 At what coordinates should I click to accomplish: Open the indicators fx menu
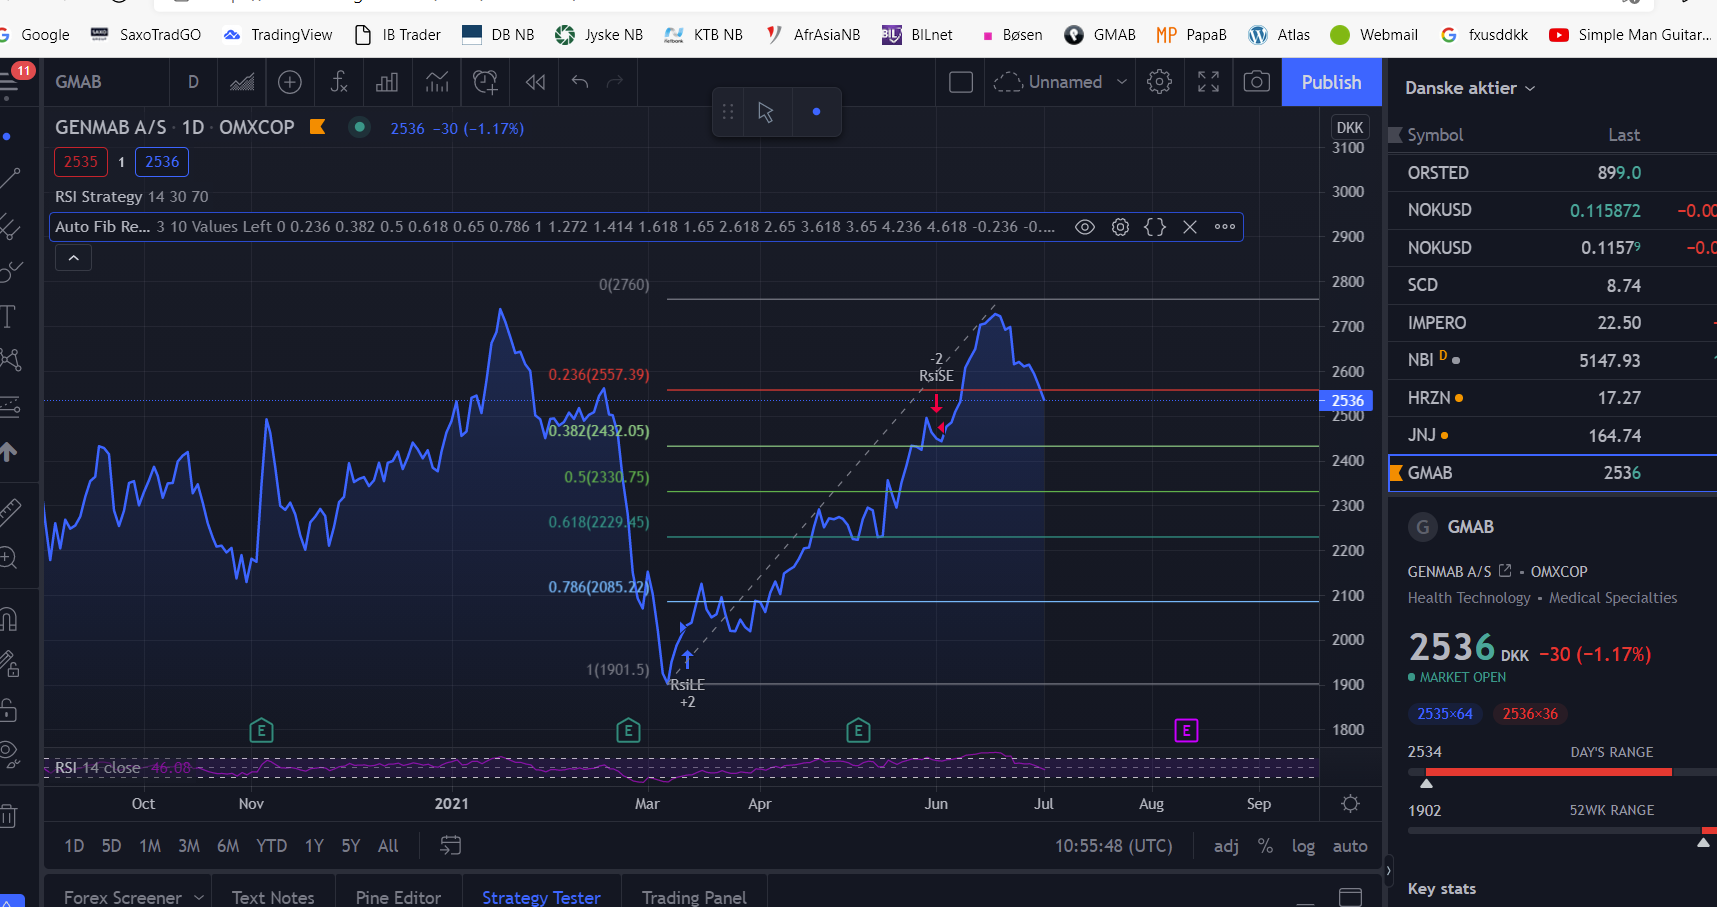click(x=339, y=82)
